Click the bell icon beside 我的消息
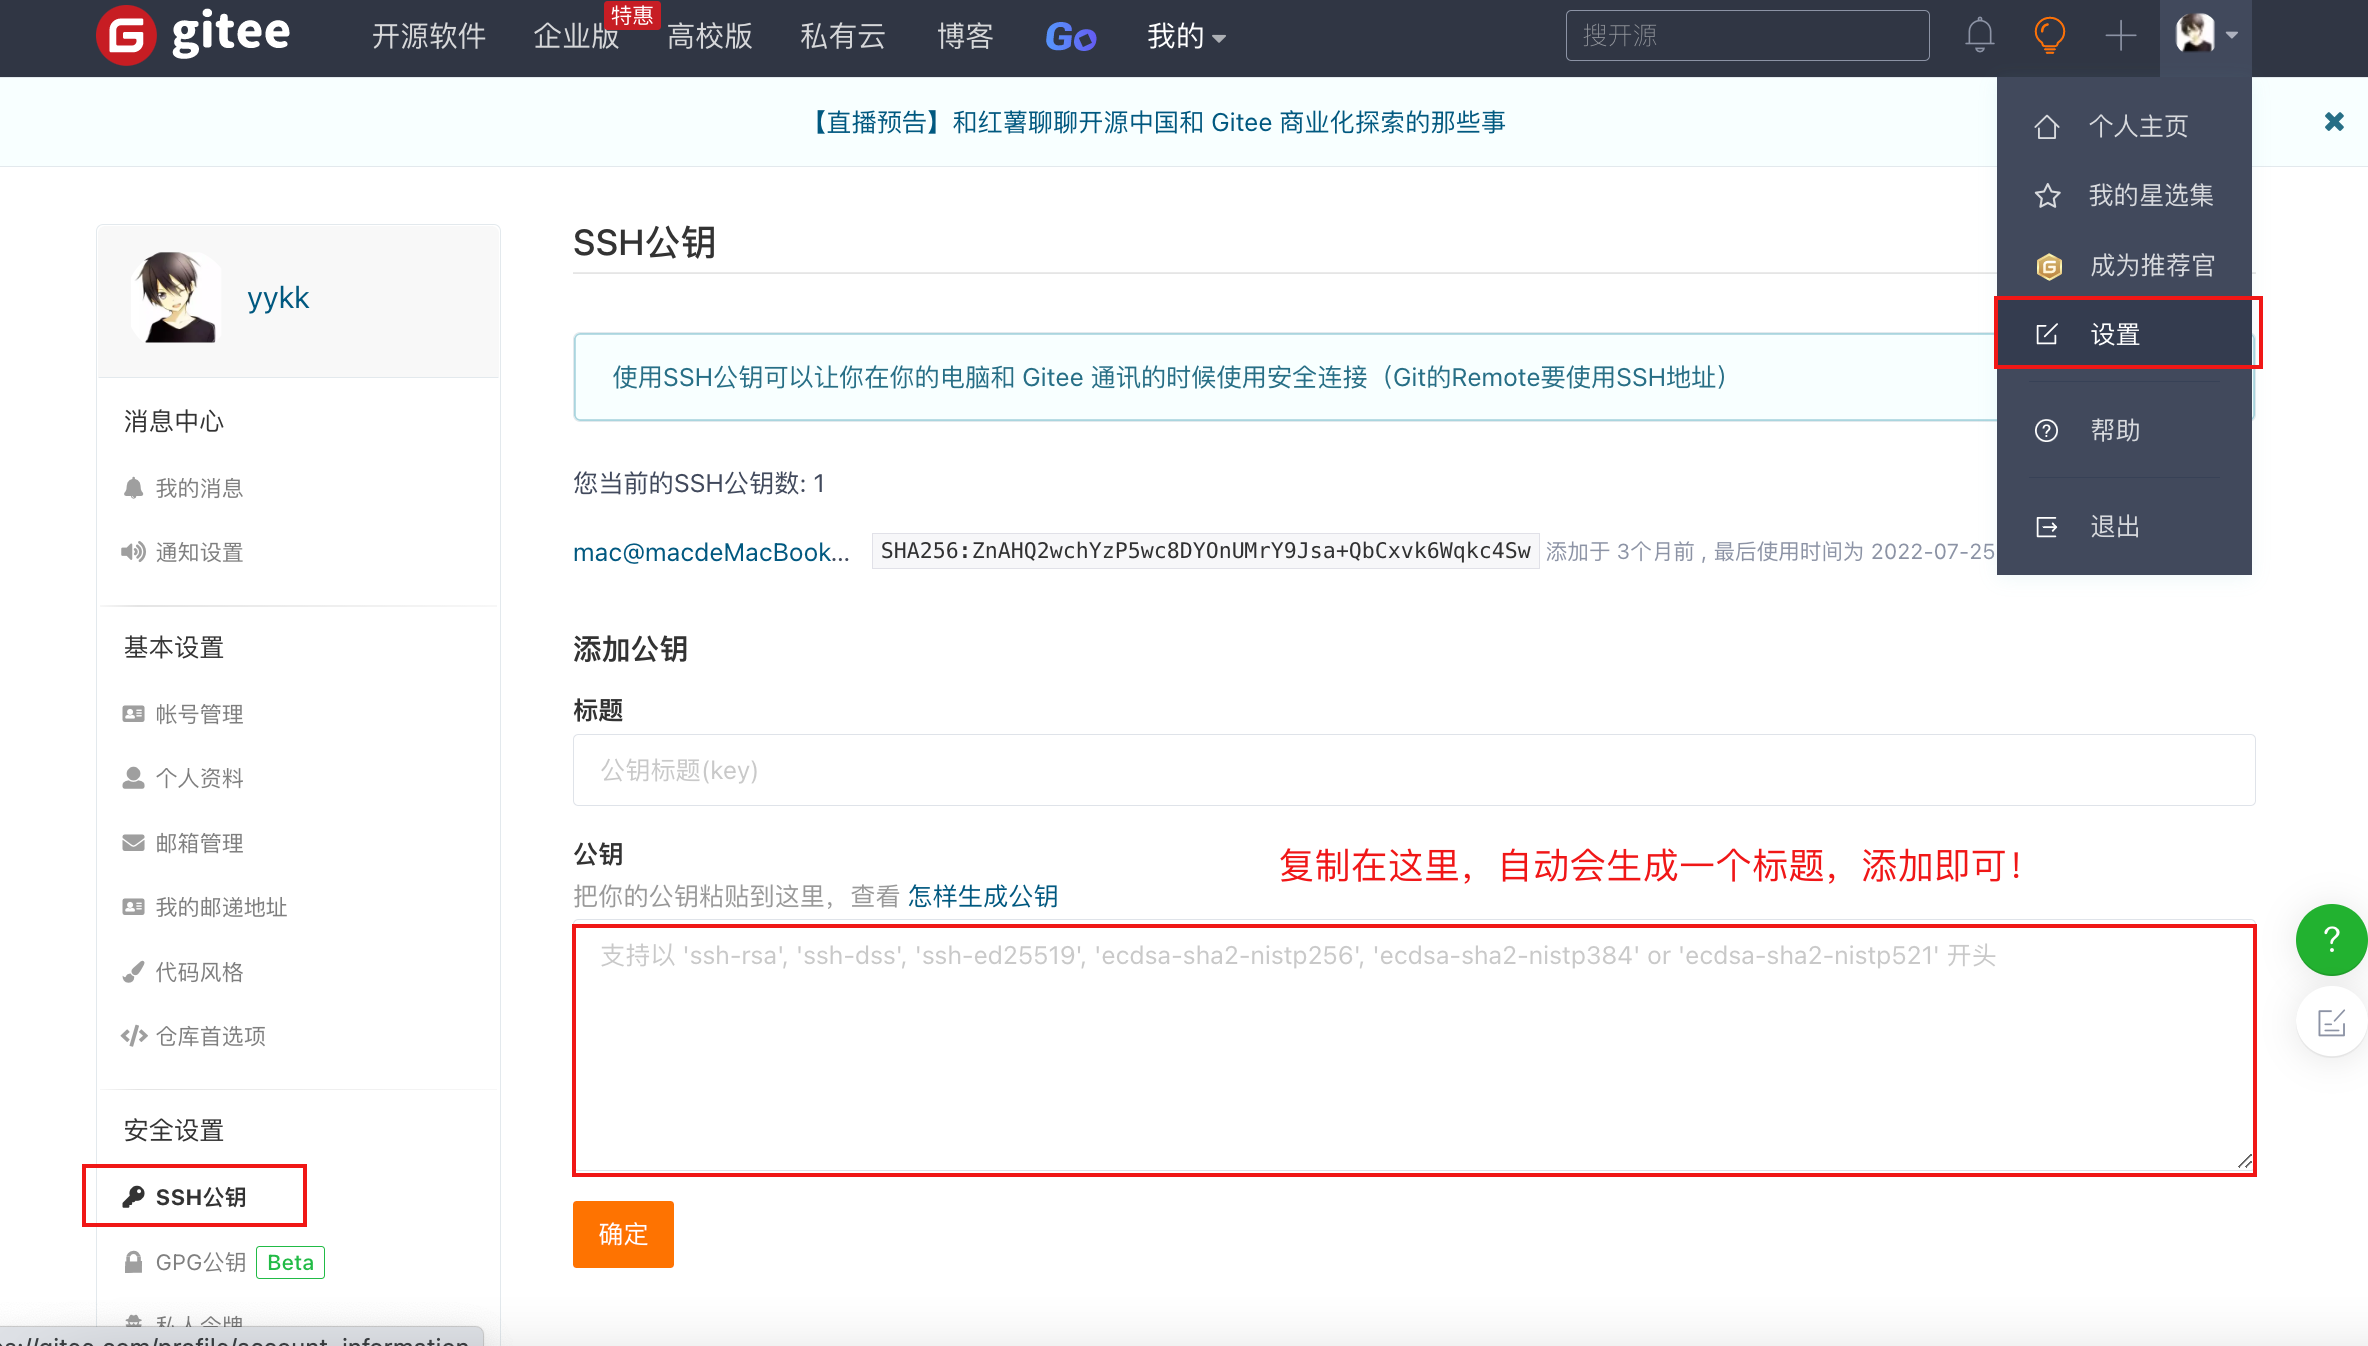Viewport: 2368px width, 1346px height. 133,488
